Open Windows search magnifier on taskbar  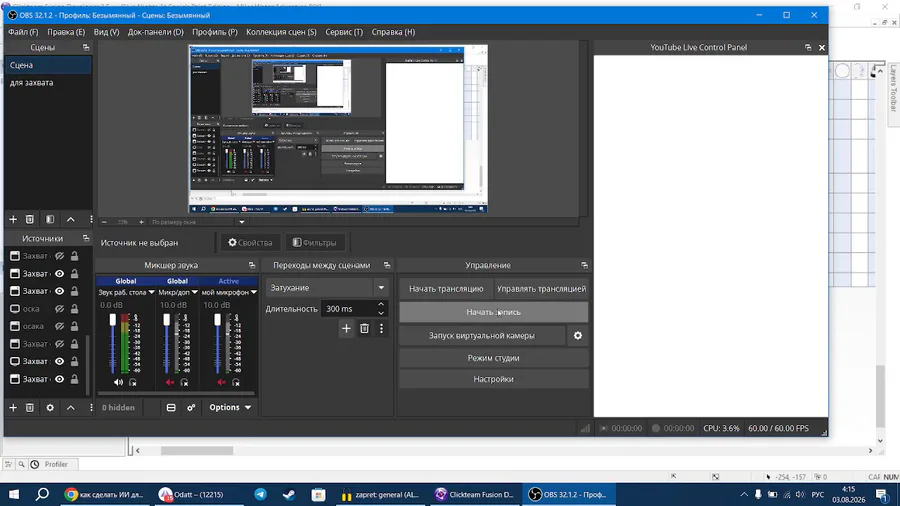point(42,494)
